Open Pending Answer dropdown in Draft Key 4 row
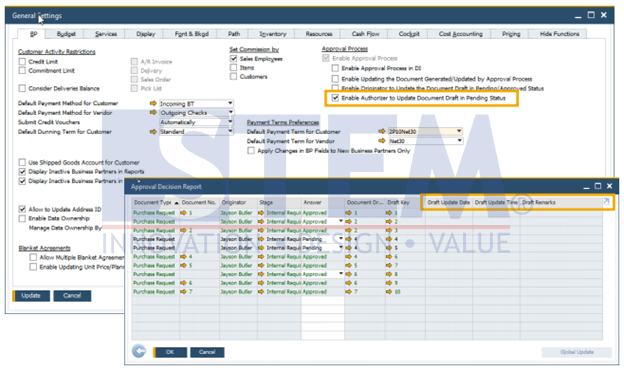Viewport: 624px width, 371px height. [x=341, y=238]
